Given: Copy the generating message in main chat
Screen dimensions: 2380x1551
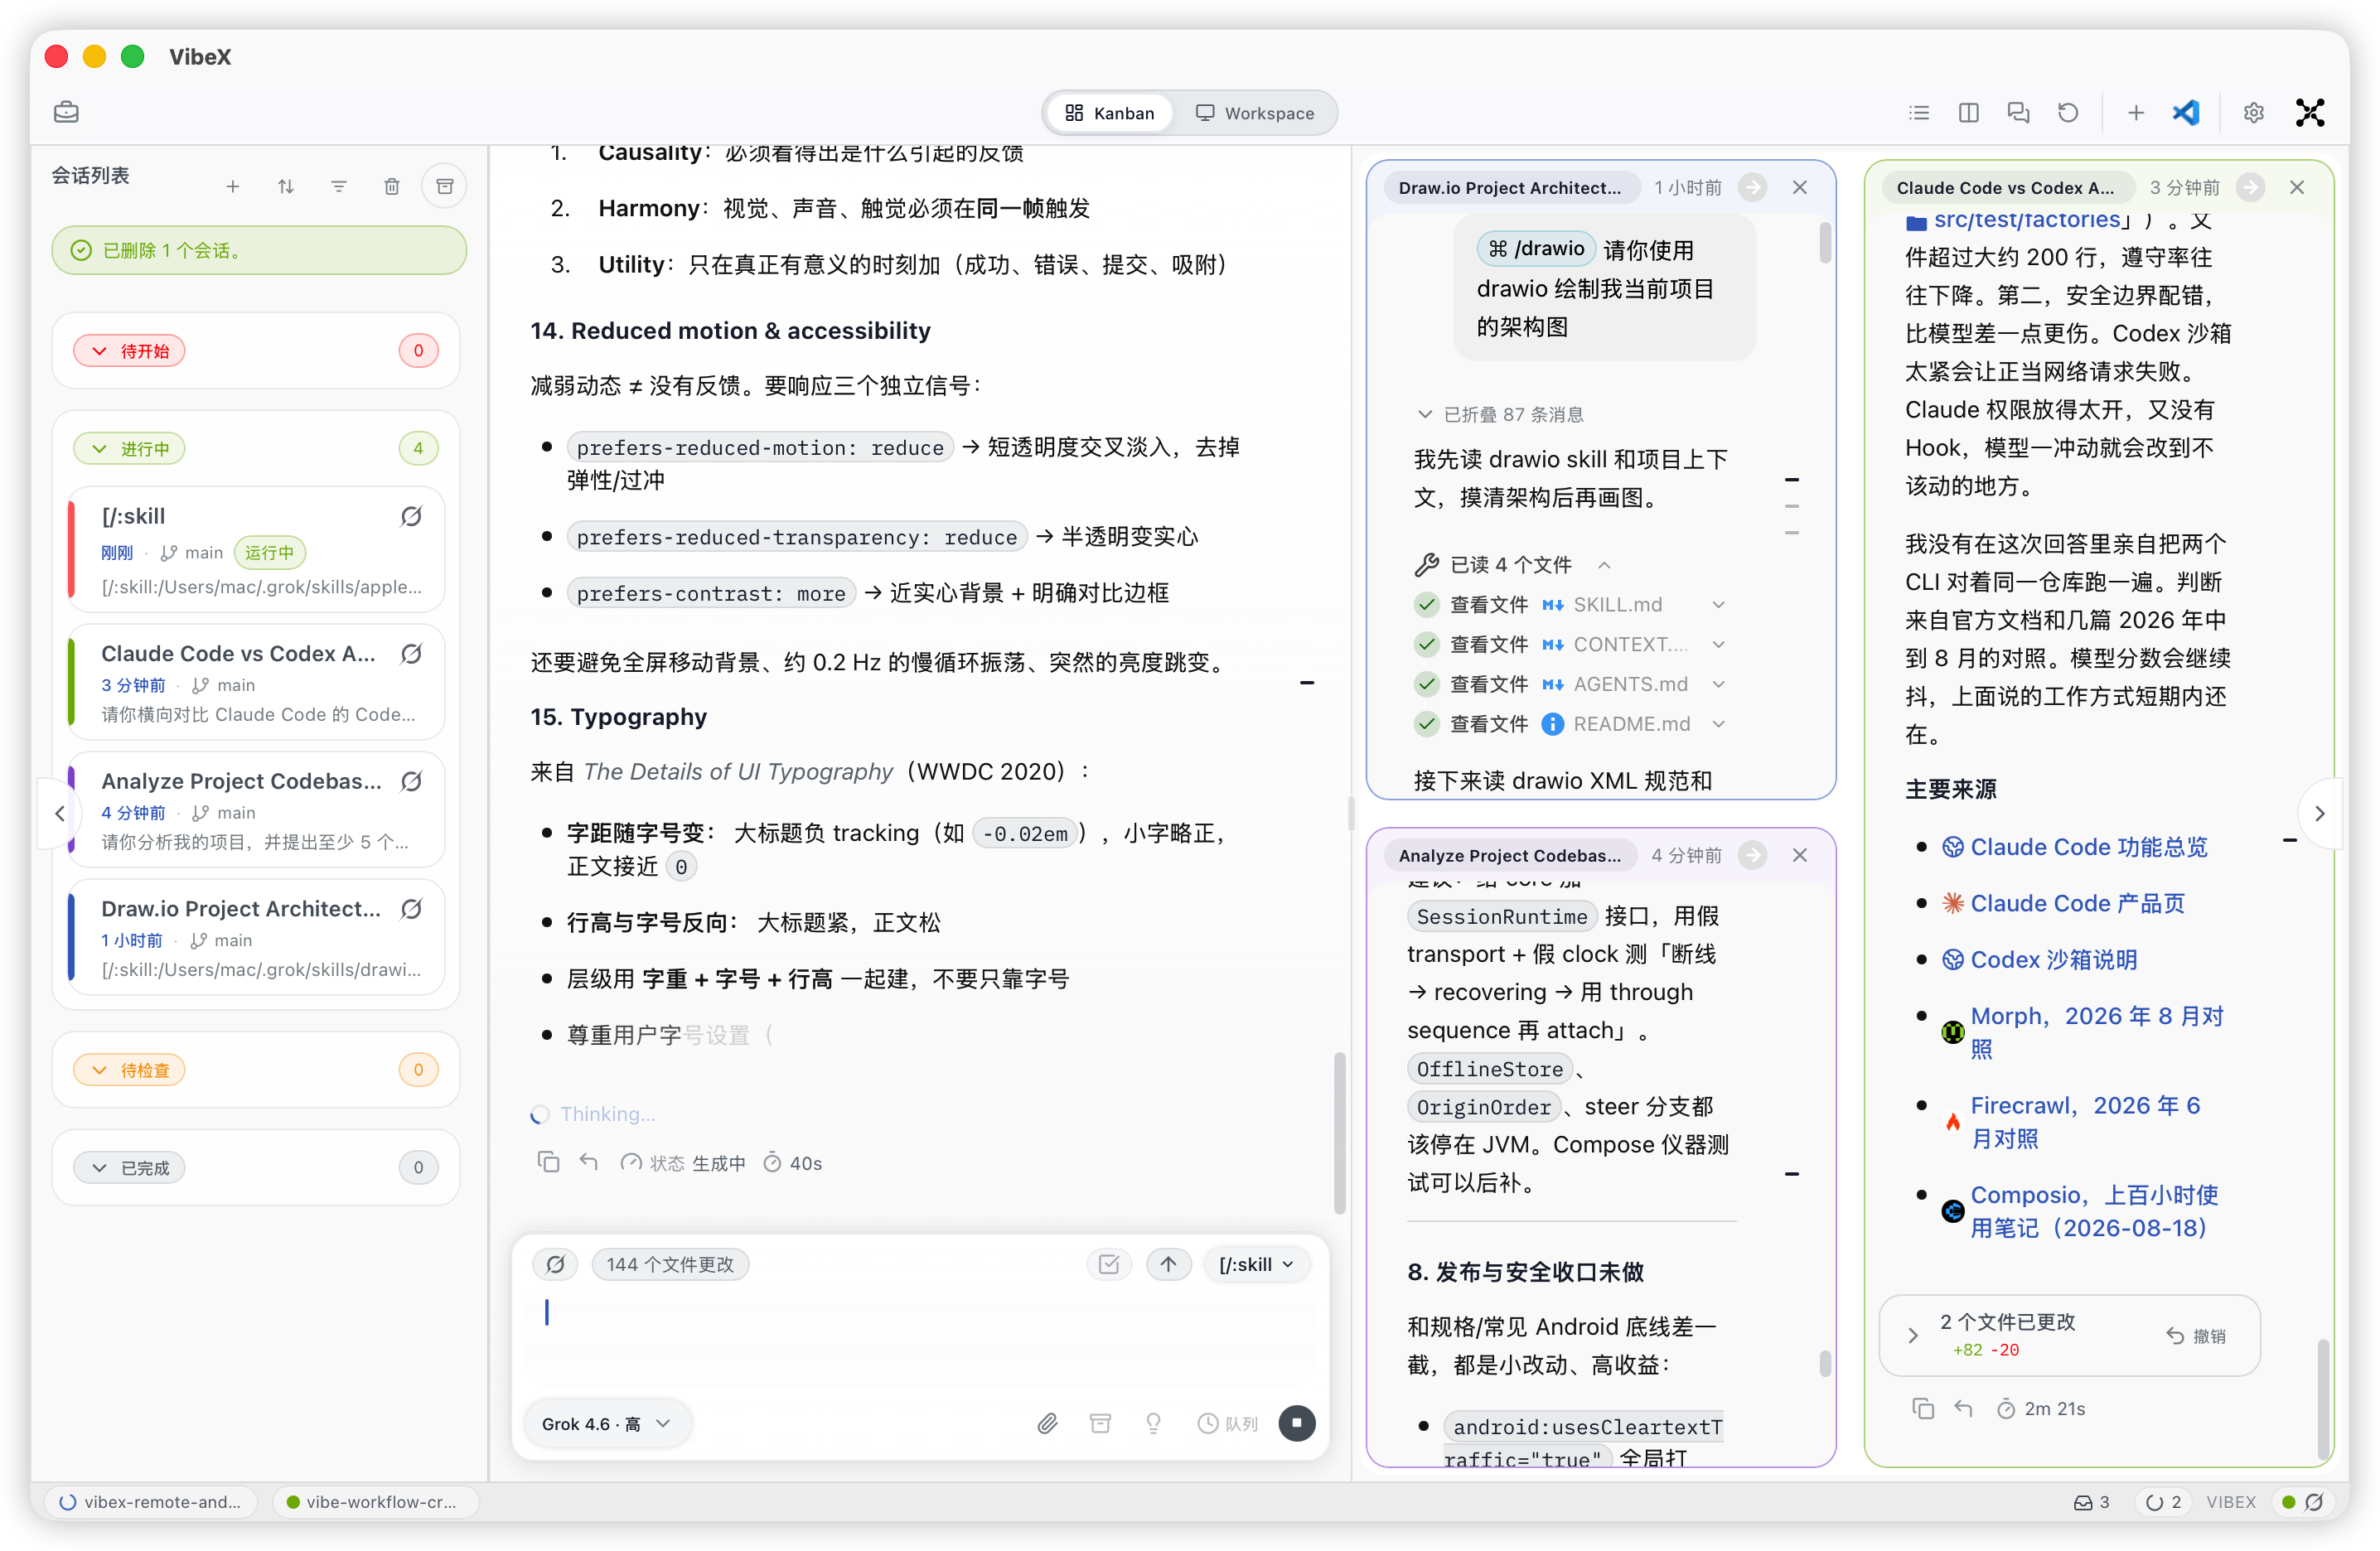Looking at the screenshot, I should tap(548, 1162).
